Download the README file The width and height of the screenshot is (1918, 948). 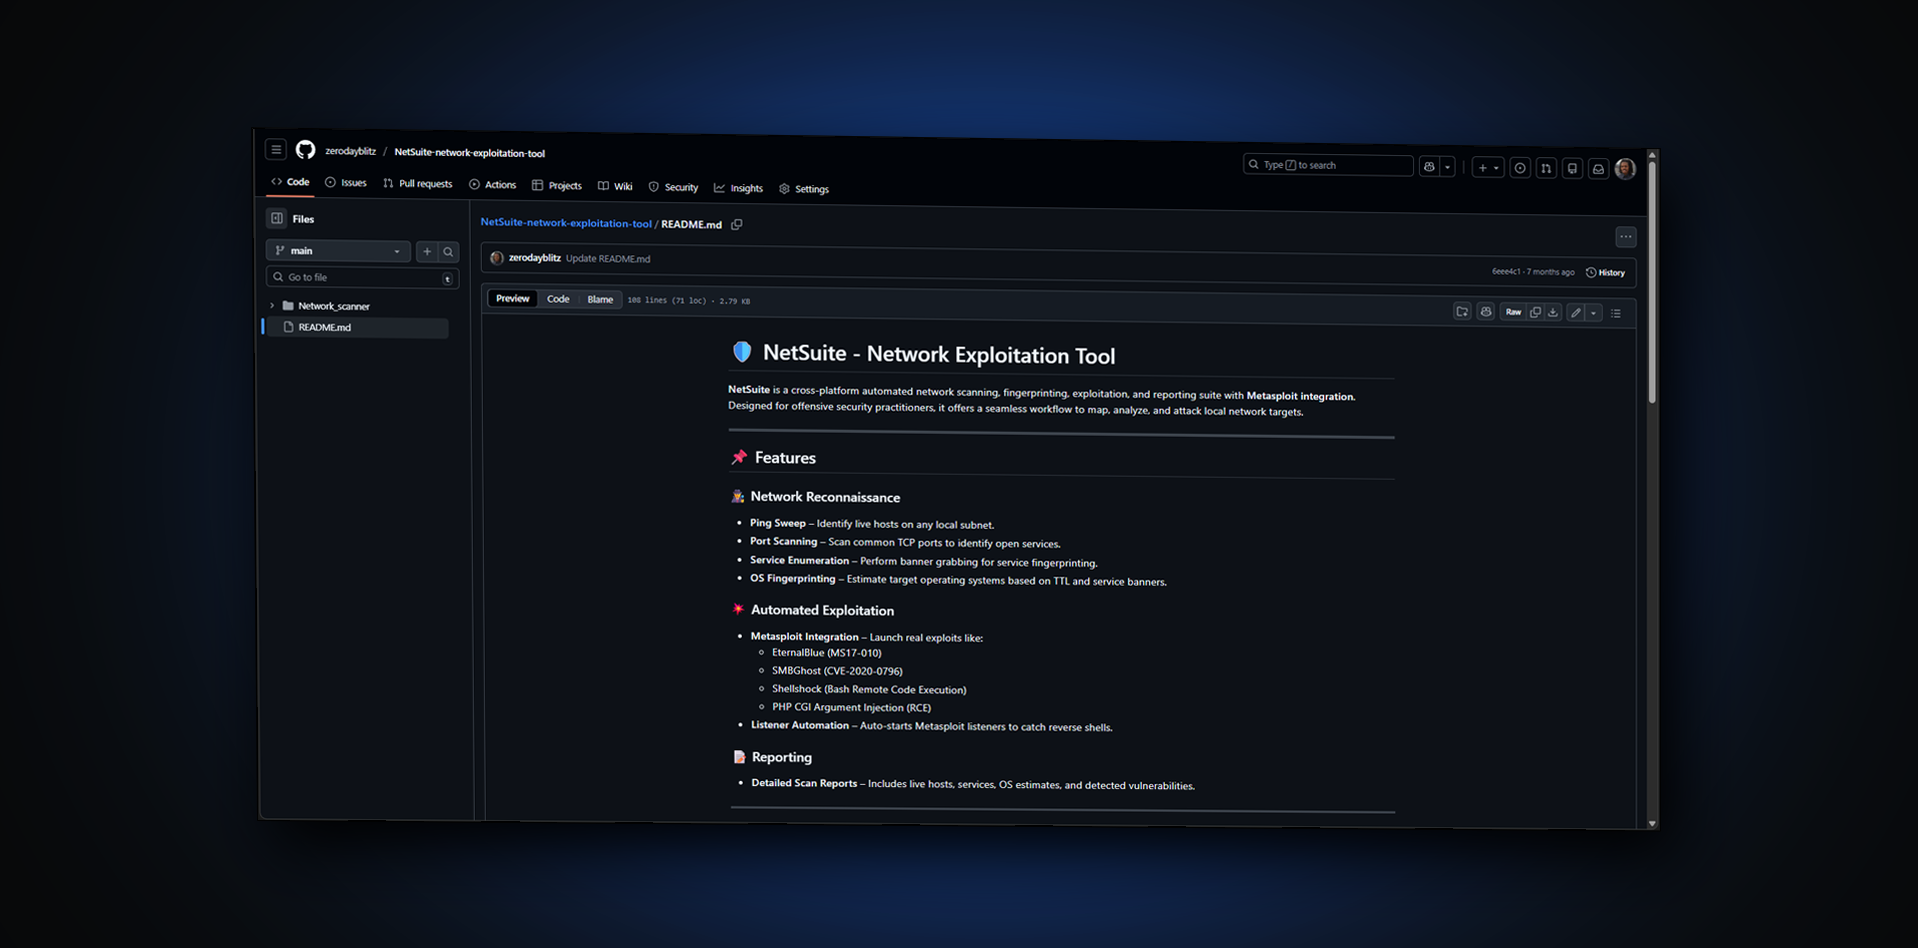coord(1553,312)
